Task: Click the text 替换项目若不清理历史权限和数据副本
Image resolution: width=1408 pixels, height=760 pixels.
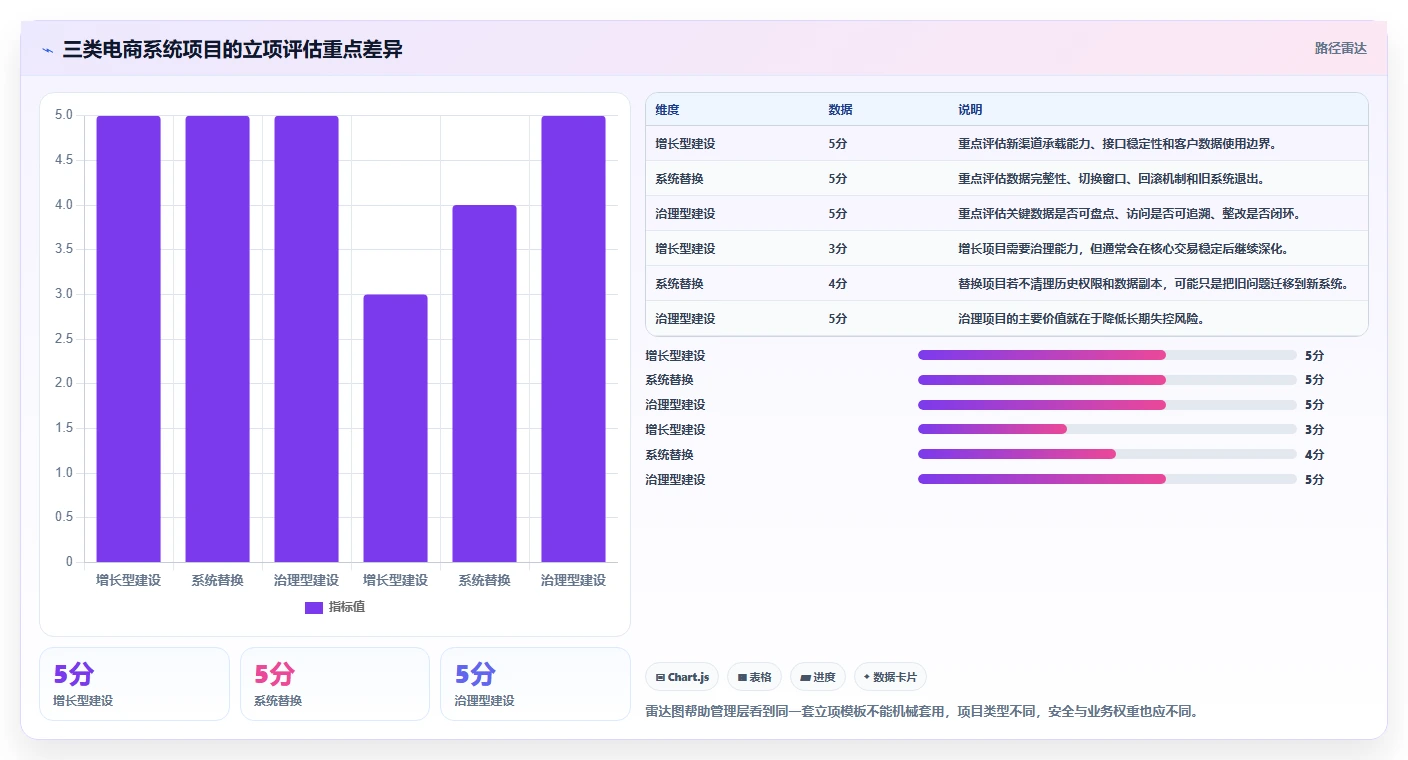Action: pos(1060,284)
